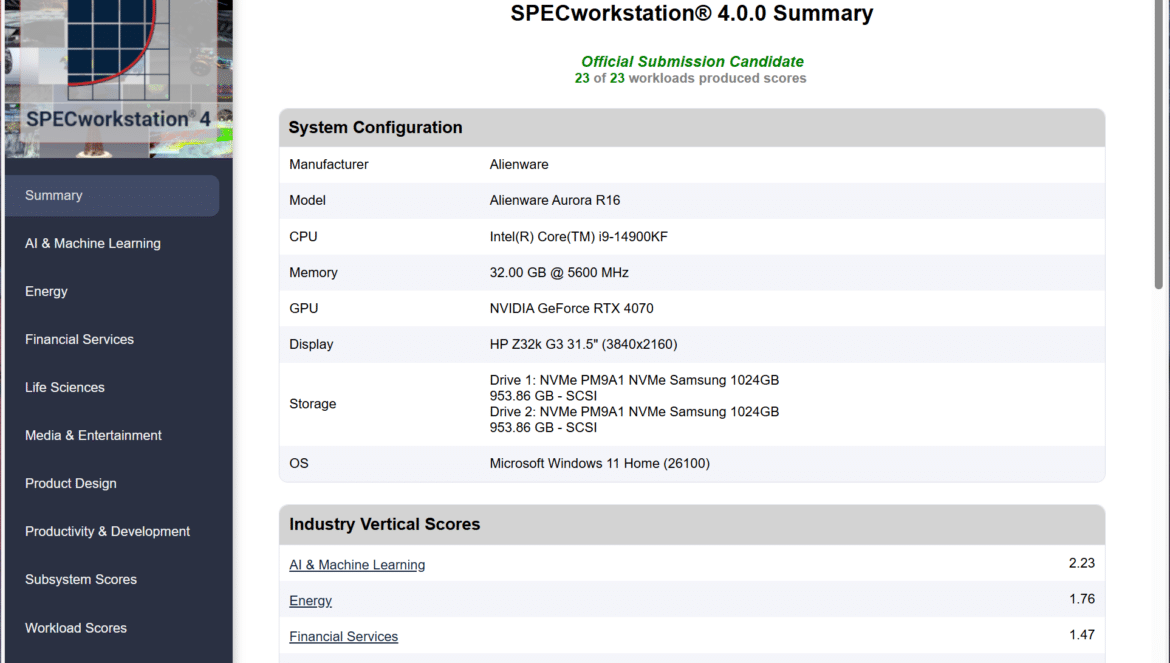Click the Energy score 1.76
This screenshot has height=663, width=1170.
1081,599
